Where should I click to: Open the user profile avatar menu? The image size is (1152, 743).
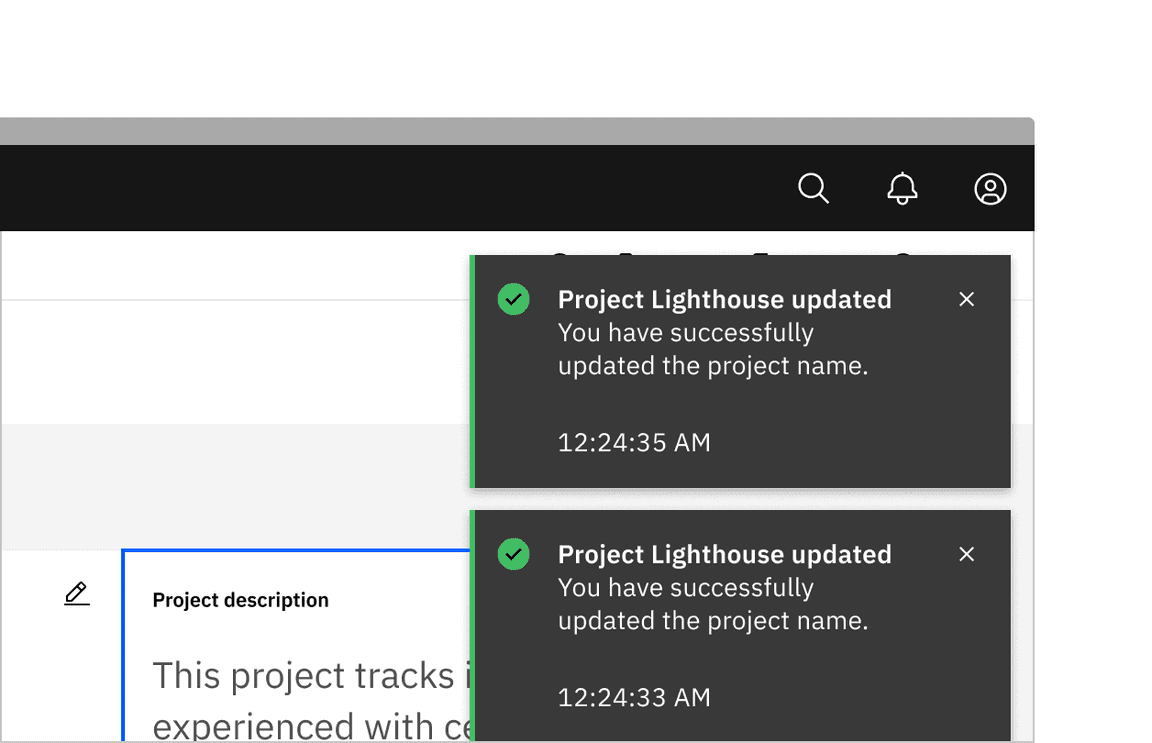pyautogui.click(x=990, y=188)
